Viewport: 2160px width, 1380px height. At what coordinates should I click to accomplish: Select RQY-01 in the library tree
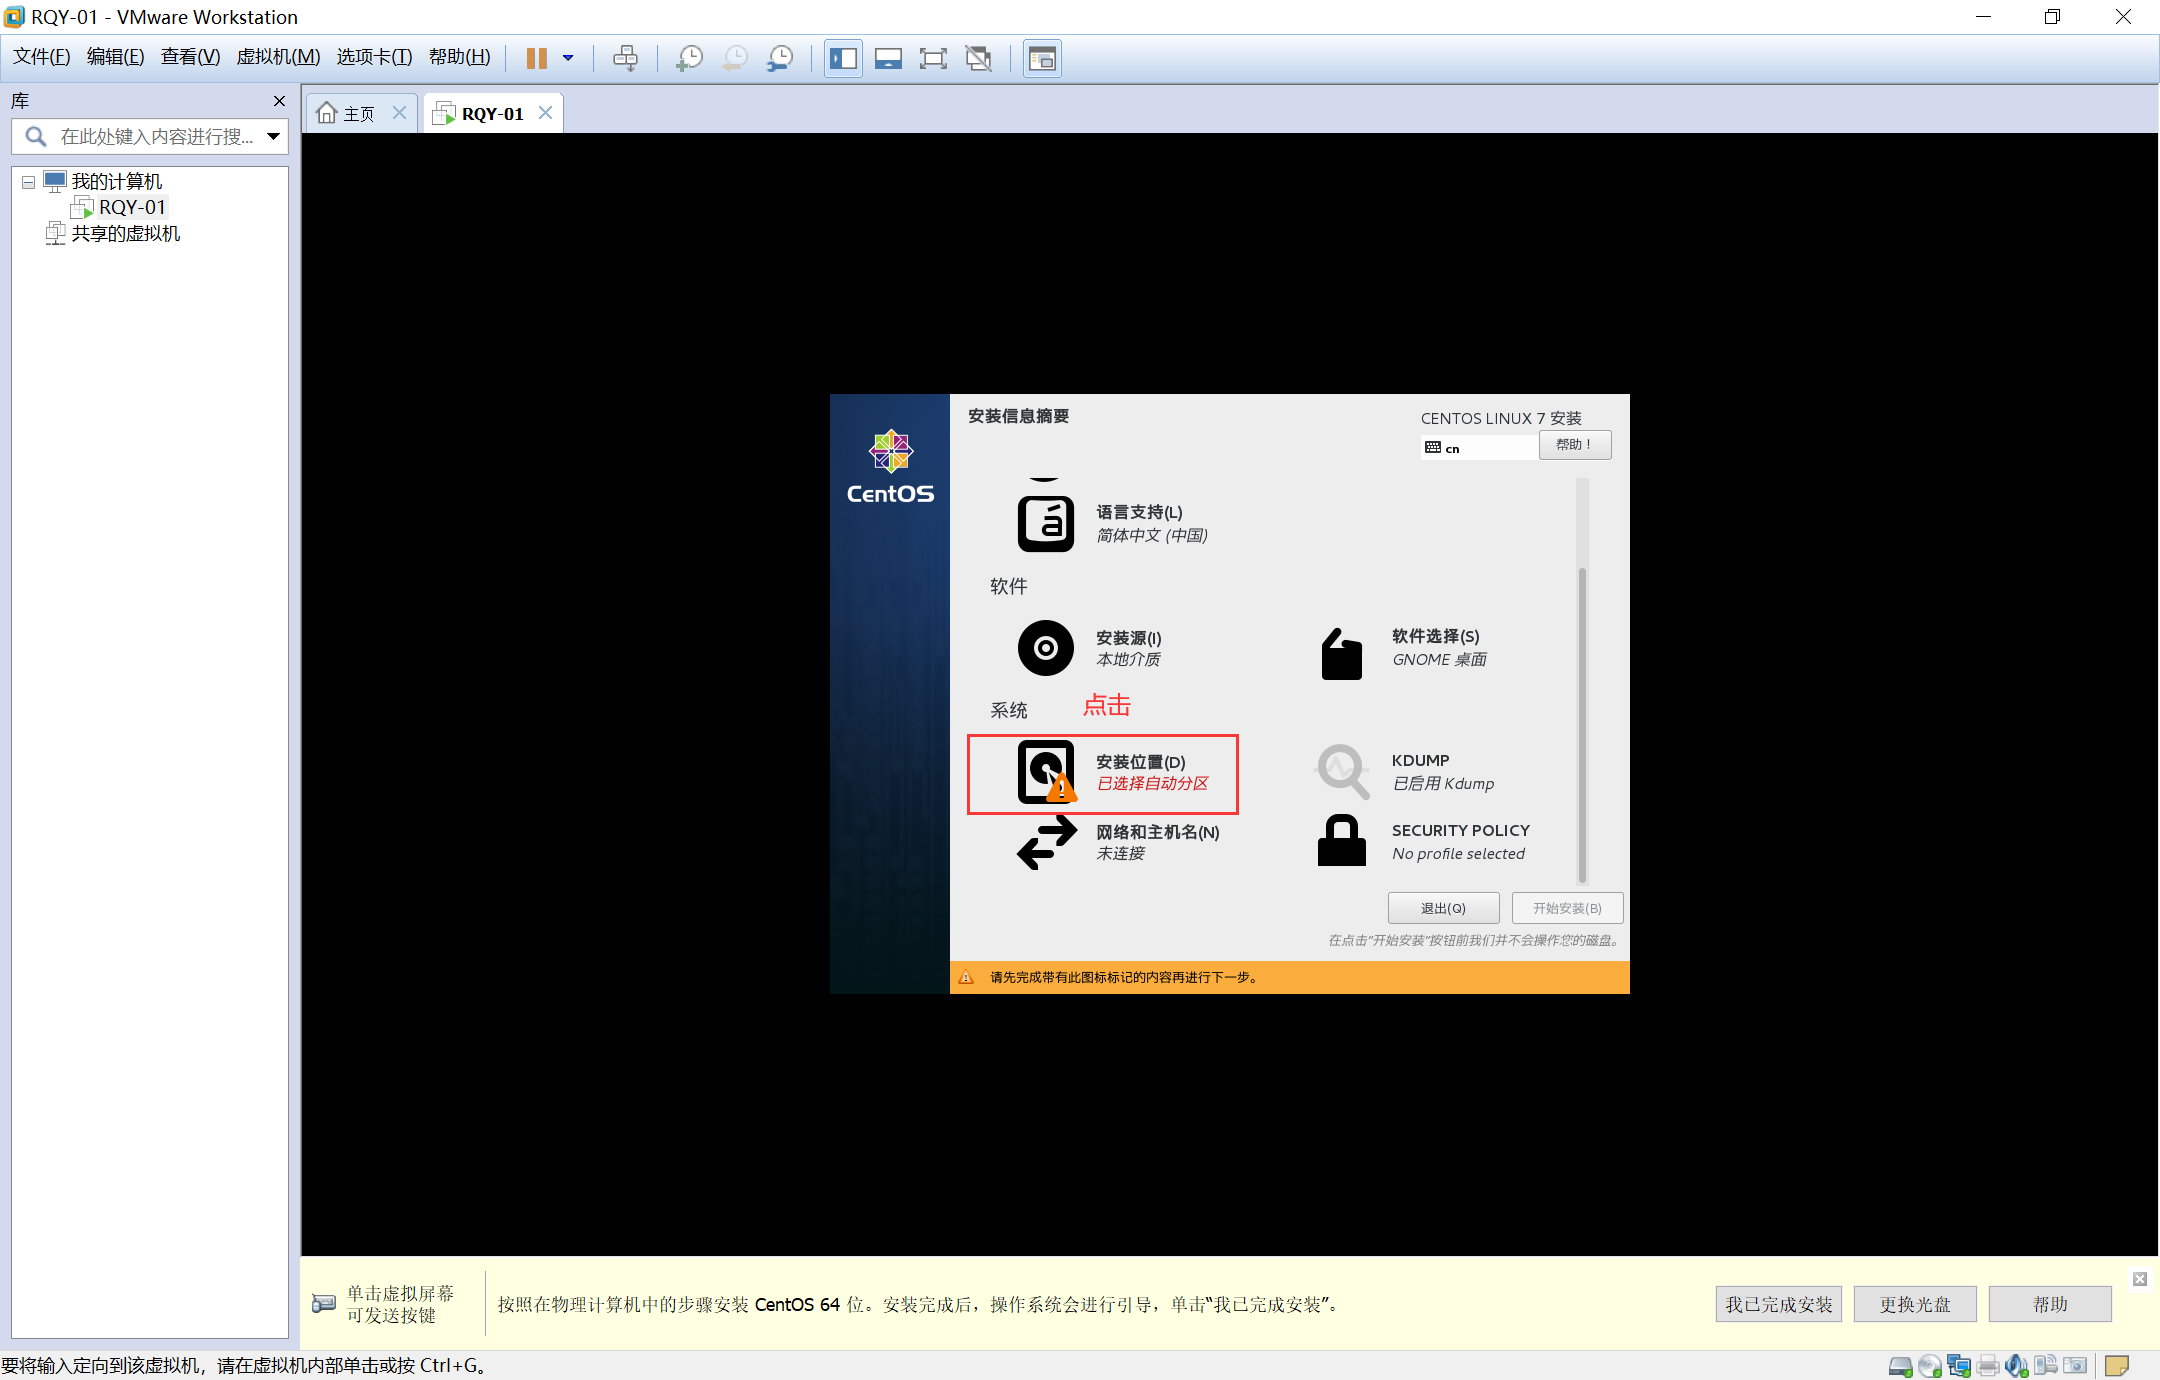(x=132, y=208)
